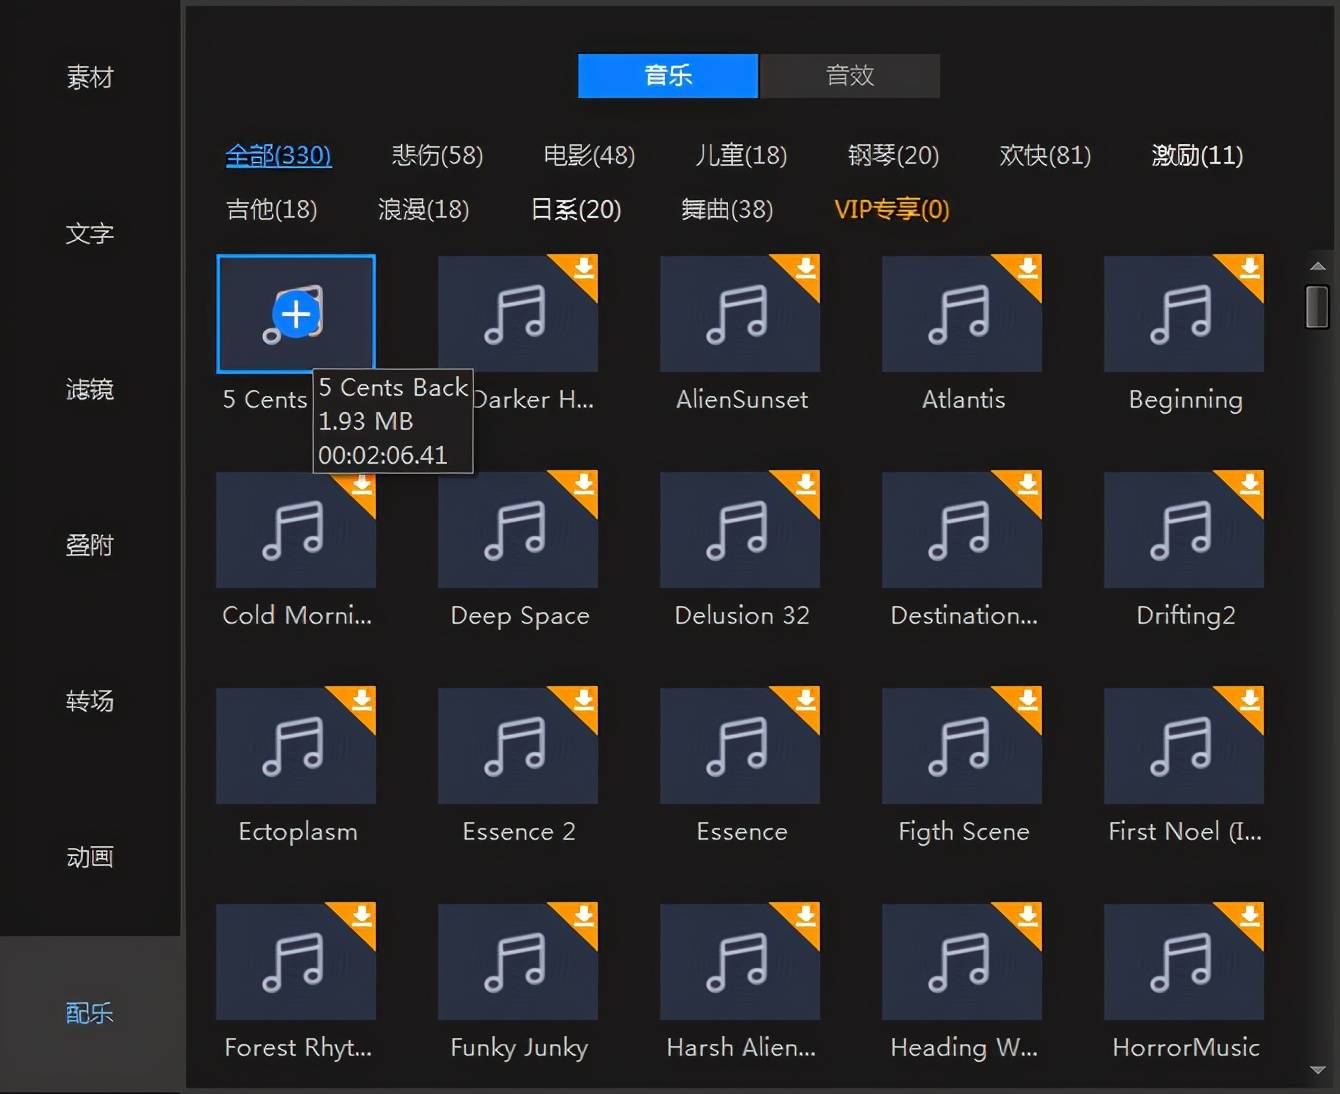This screenshot has width=1340, height=1094.
Task: Open the 文字 text panel
Action: [x=89, y=234]
